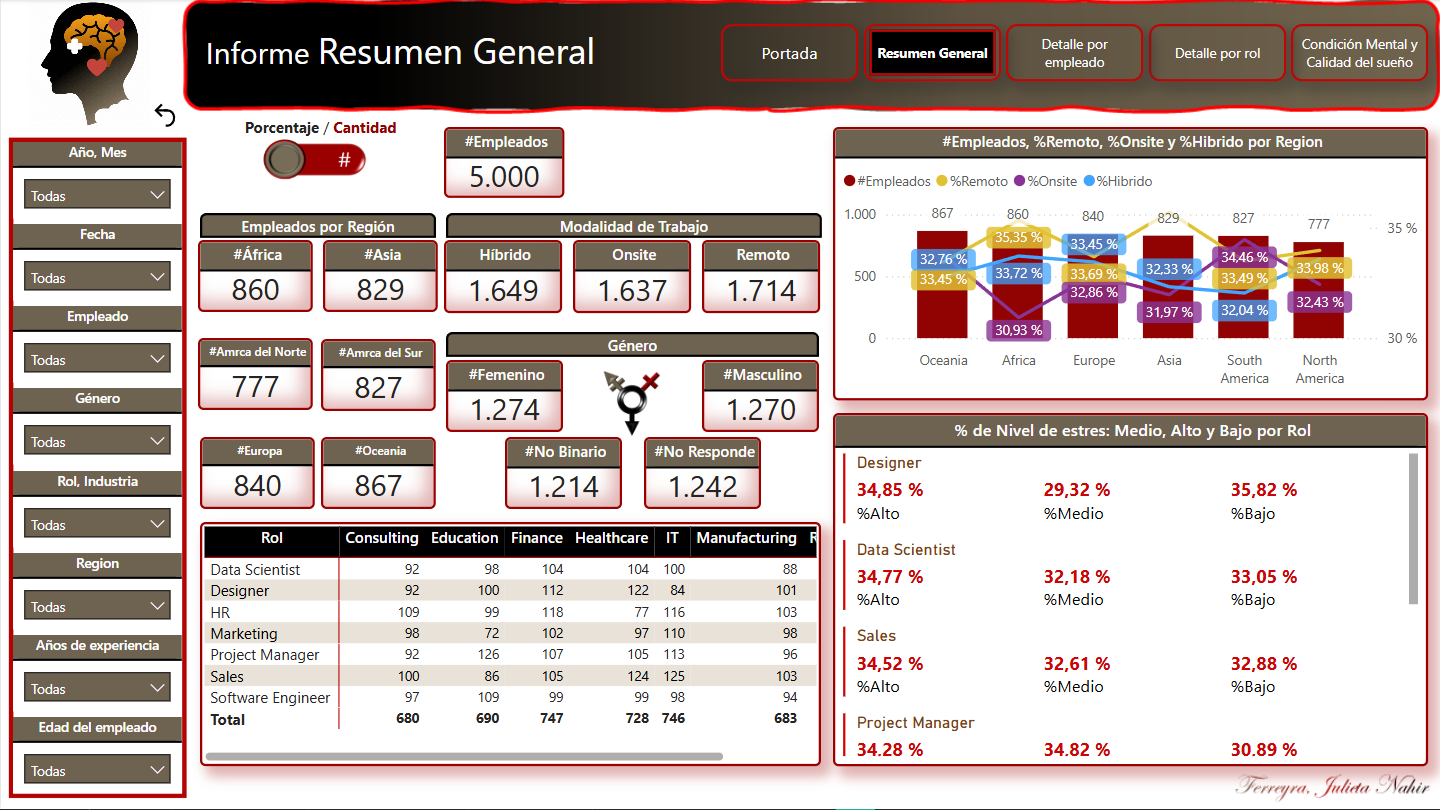Click the Project Manager stress card title
Image resolution: width=1440 pixels, height=810 pixels.
point(916,723)
